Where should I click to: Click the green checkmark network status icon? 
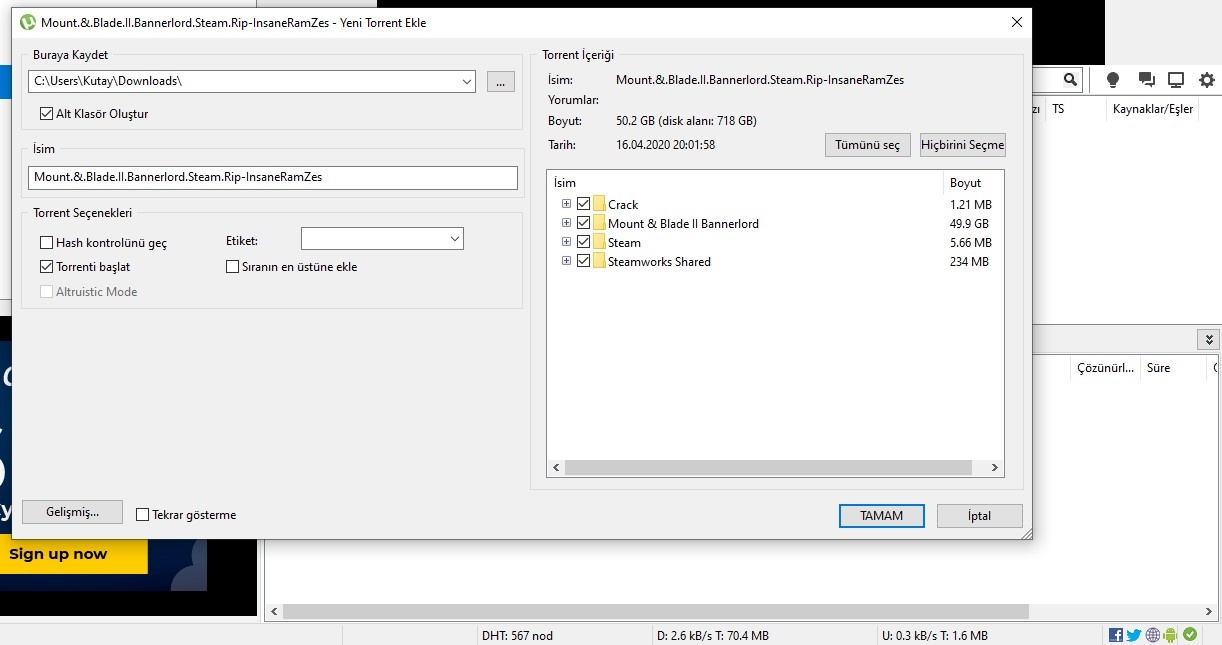tap(1190, 635)
